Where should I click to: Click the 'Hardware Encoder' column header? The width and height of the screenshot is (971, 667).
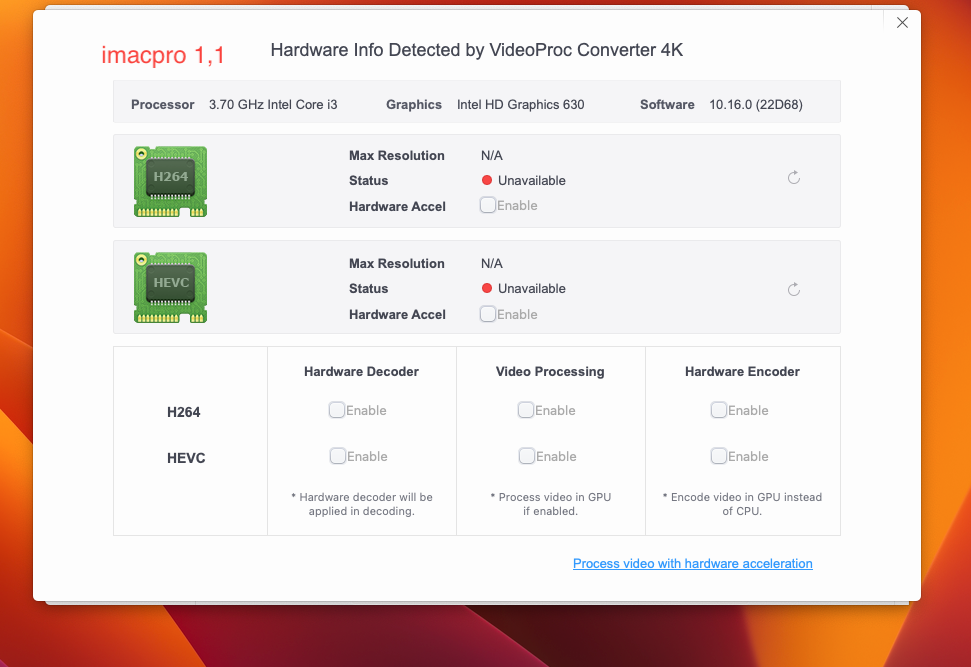[742, 372]
